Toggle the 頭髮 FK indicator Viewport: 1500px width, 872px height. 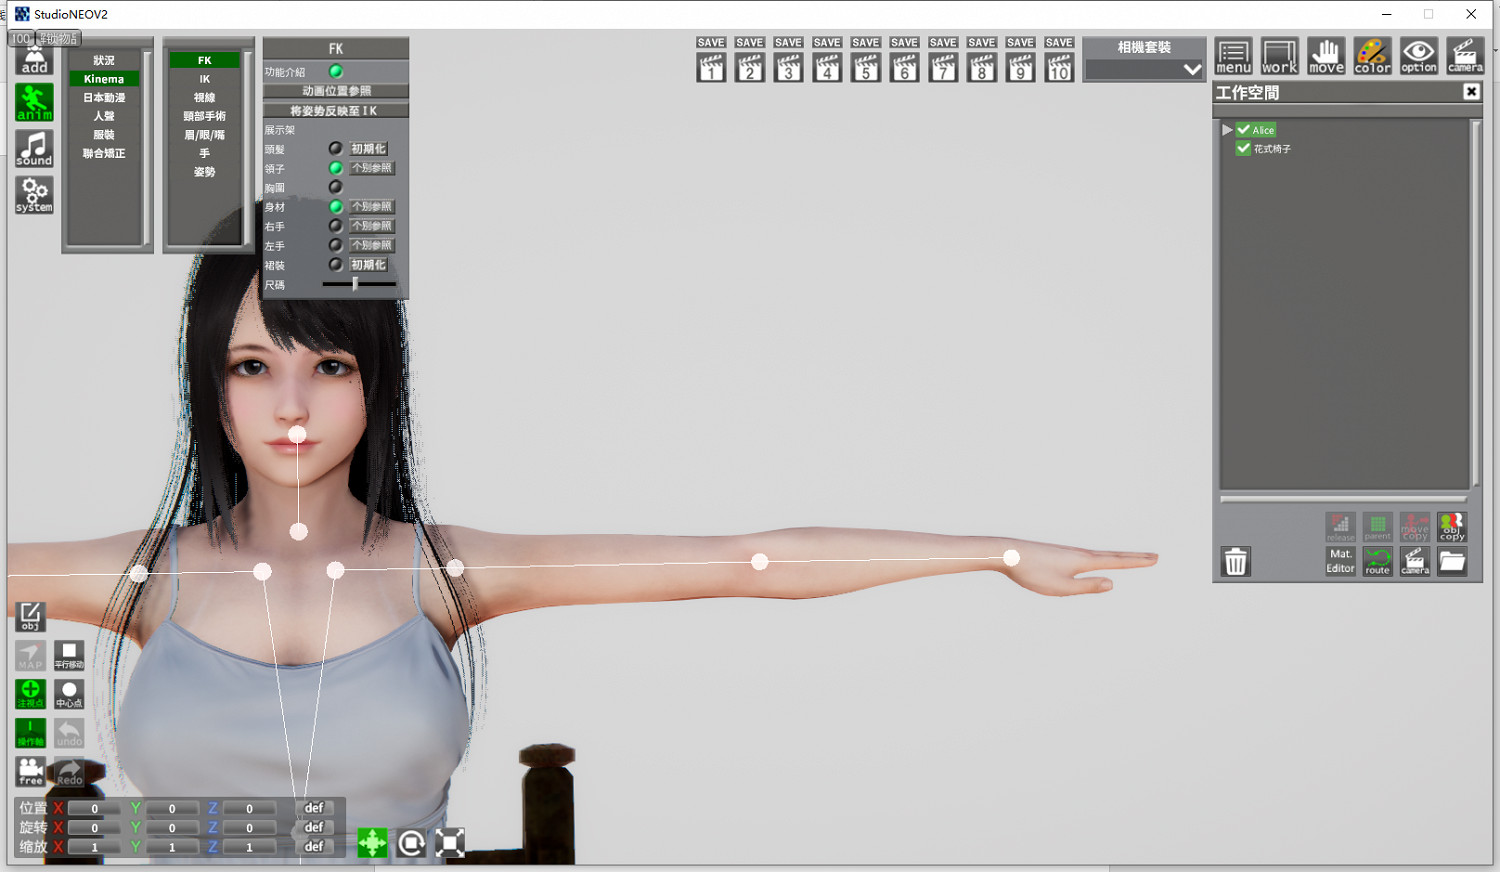click(x=336, y=149)
